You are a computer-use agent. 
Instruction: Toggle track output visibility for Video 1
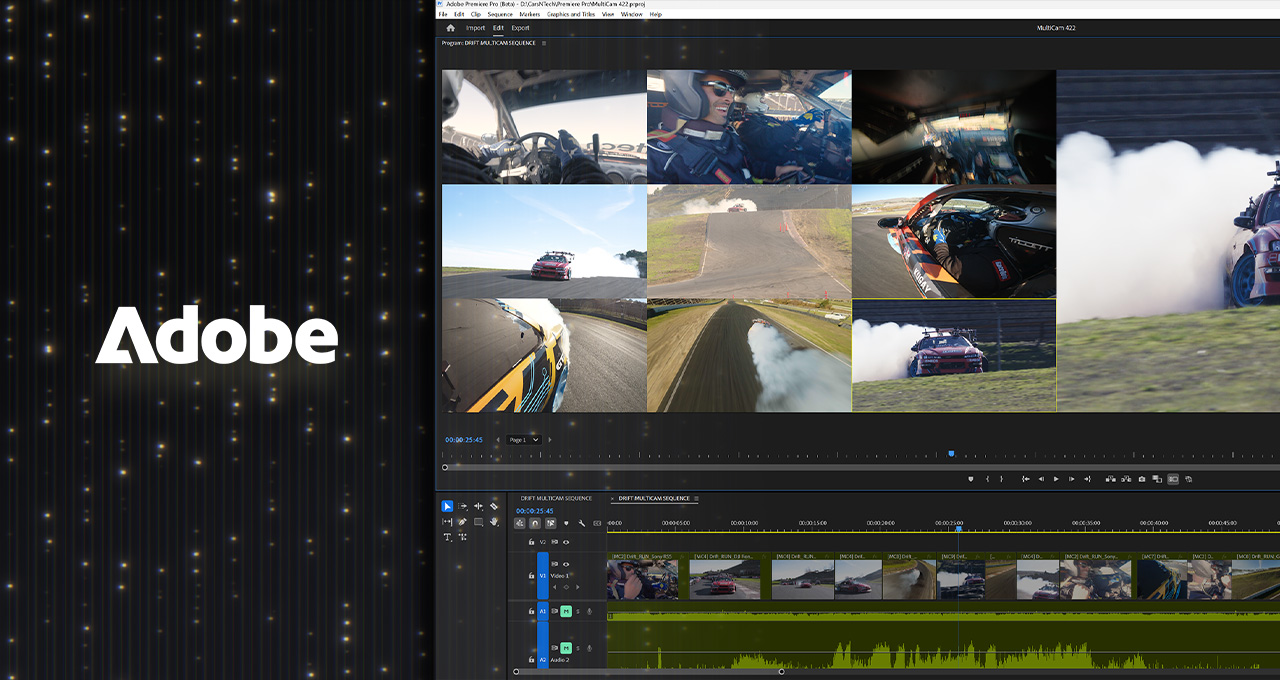[x=566, y=565]
